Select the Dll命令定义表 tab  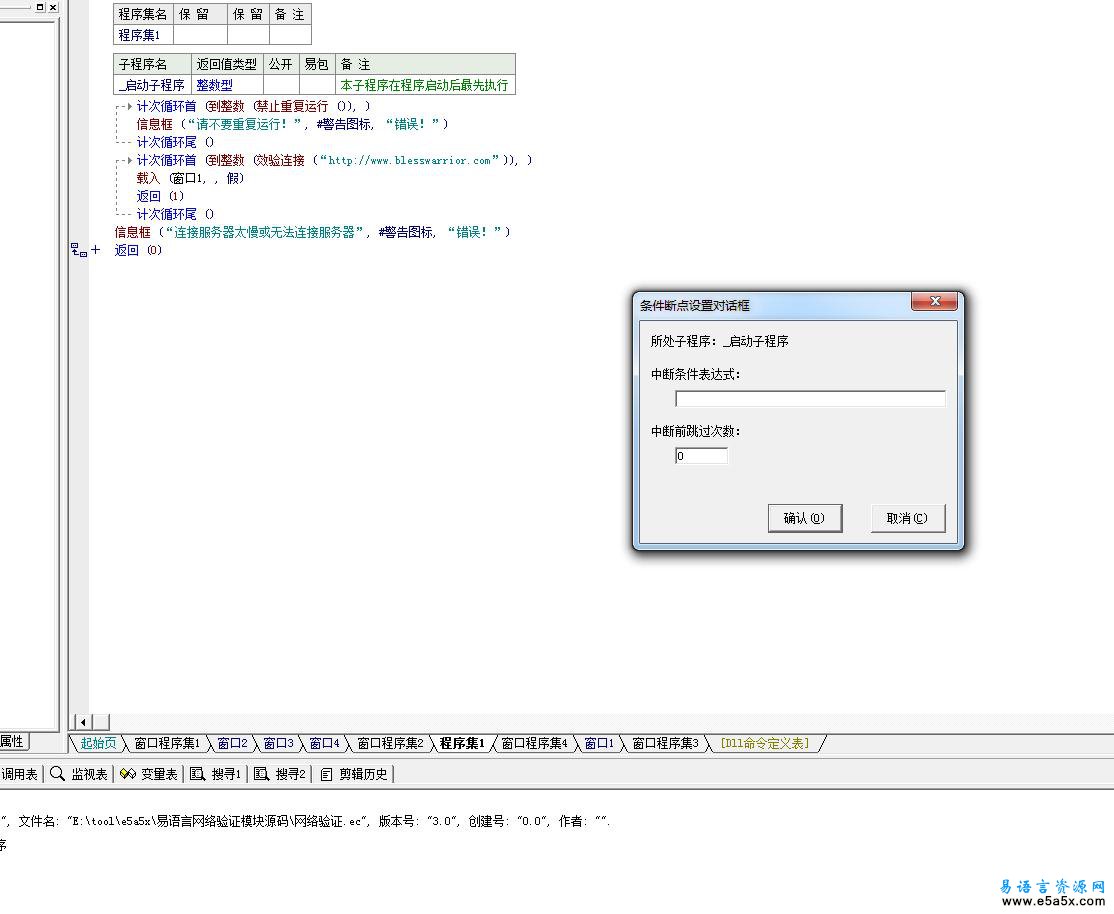[x=764, y=743]
